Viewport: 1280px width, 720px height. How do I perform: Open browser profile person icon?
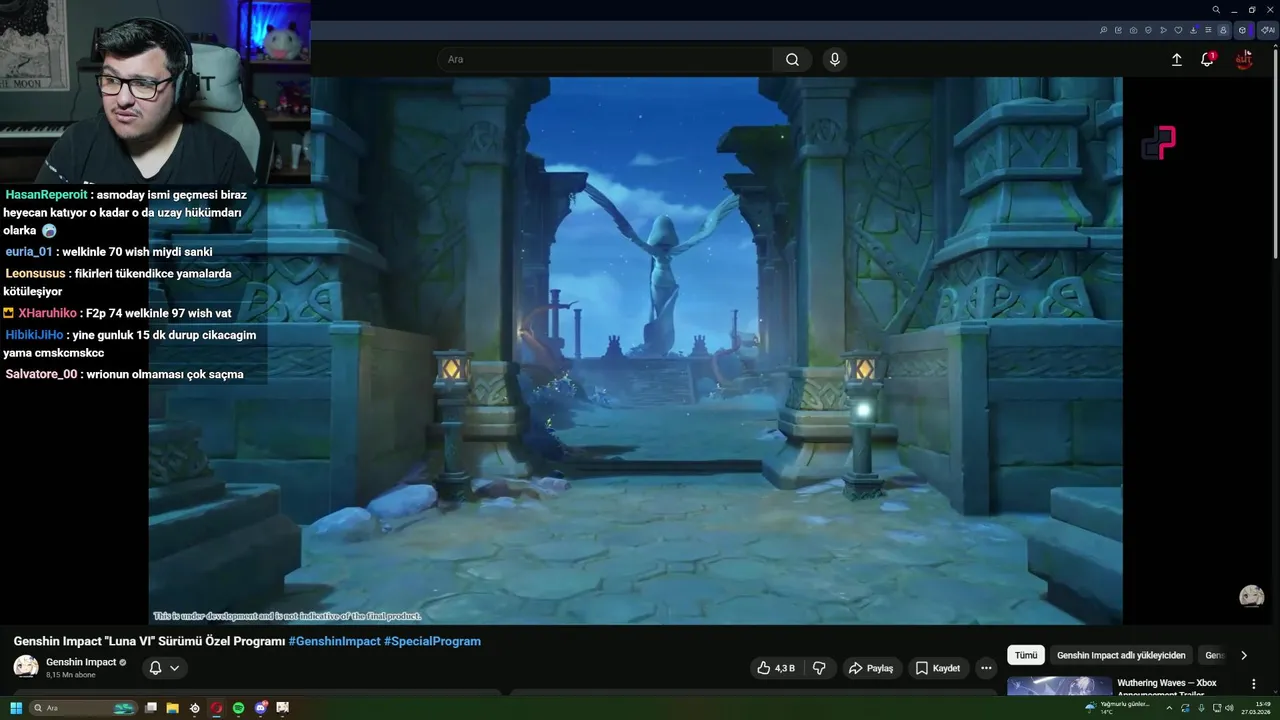[1223, 30]
